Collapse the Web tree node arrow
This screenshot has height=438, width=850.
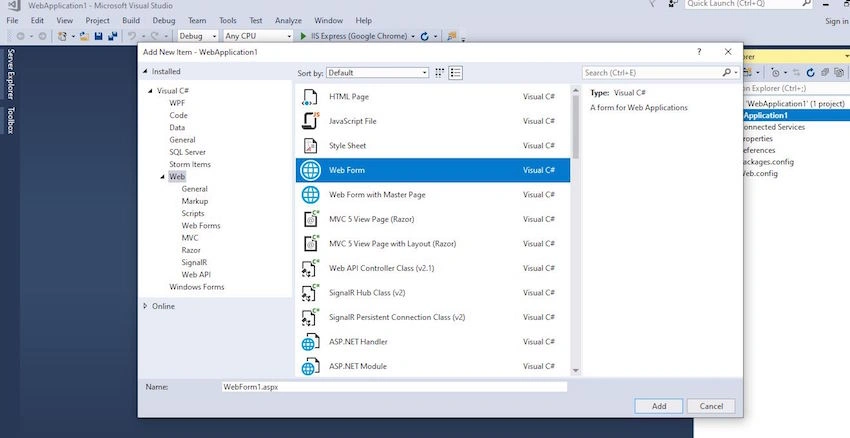click(x=163, y=177)
